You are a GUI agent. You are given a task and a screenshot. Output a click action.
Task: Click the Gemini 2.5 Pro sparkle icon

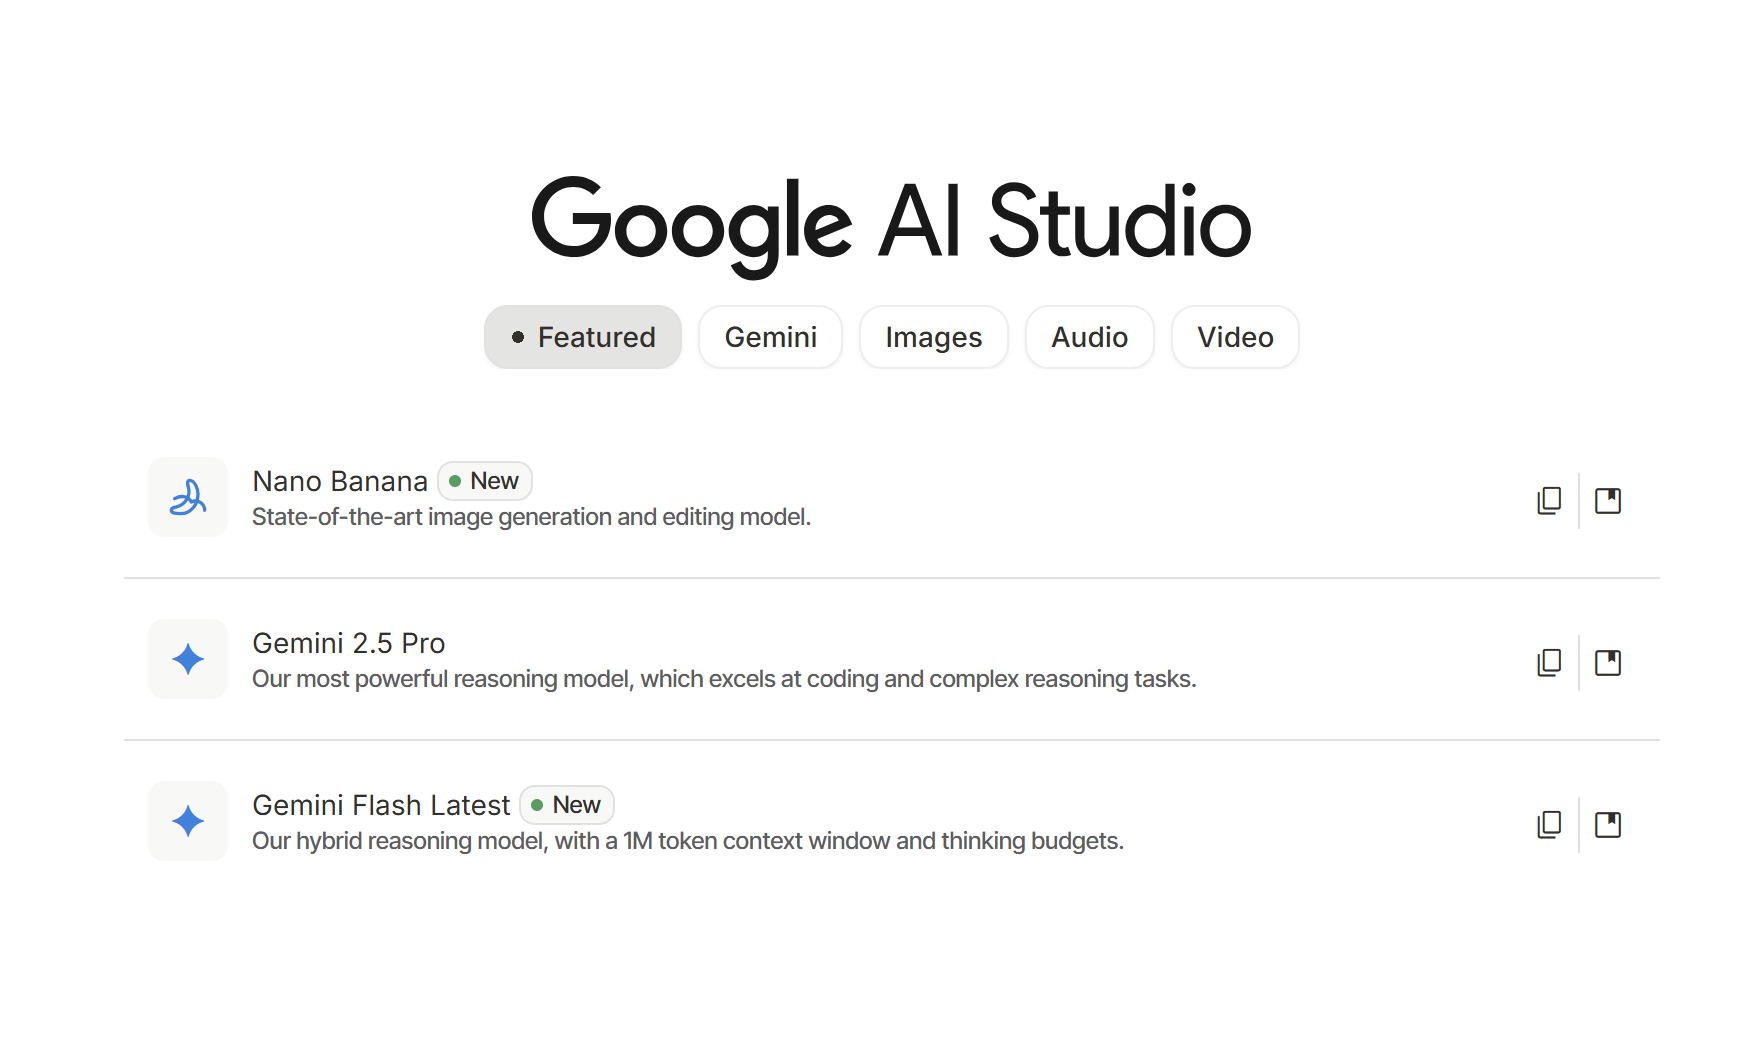coord(188,659)
